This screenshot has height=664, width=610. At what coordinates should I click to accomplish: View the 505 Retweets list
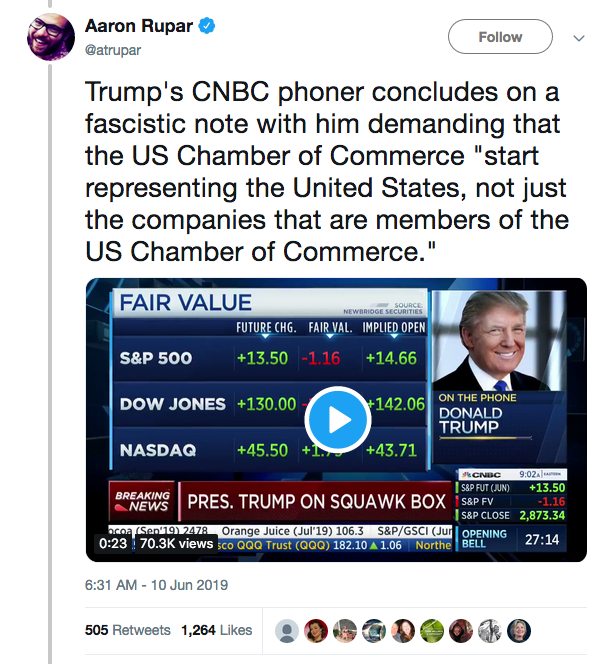pos(128,631)
